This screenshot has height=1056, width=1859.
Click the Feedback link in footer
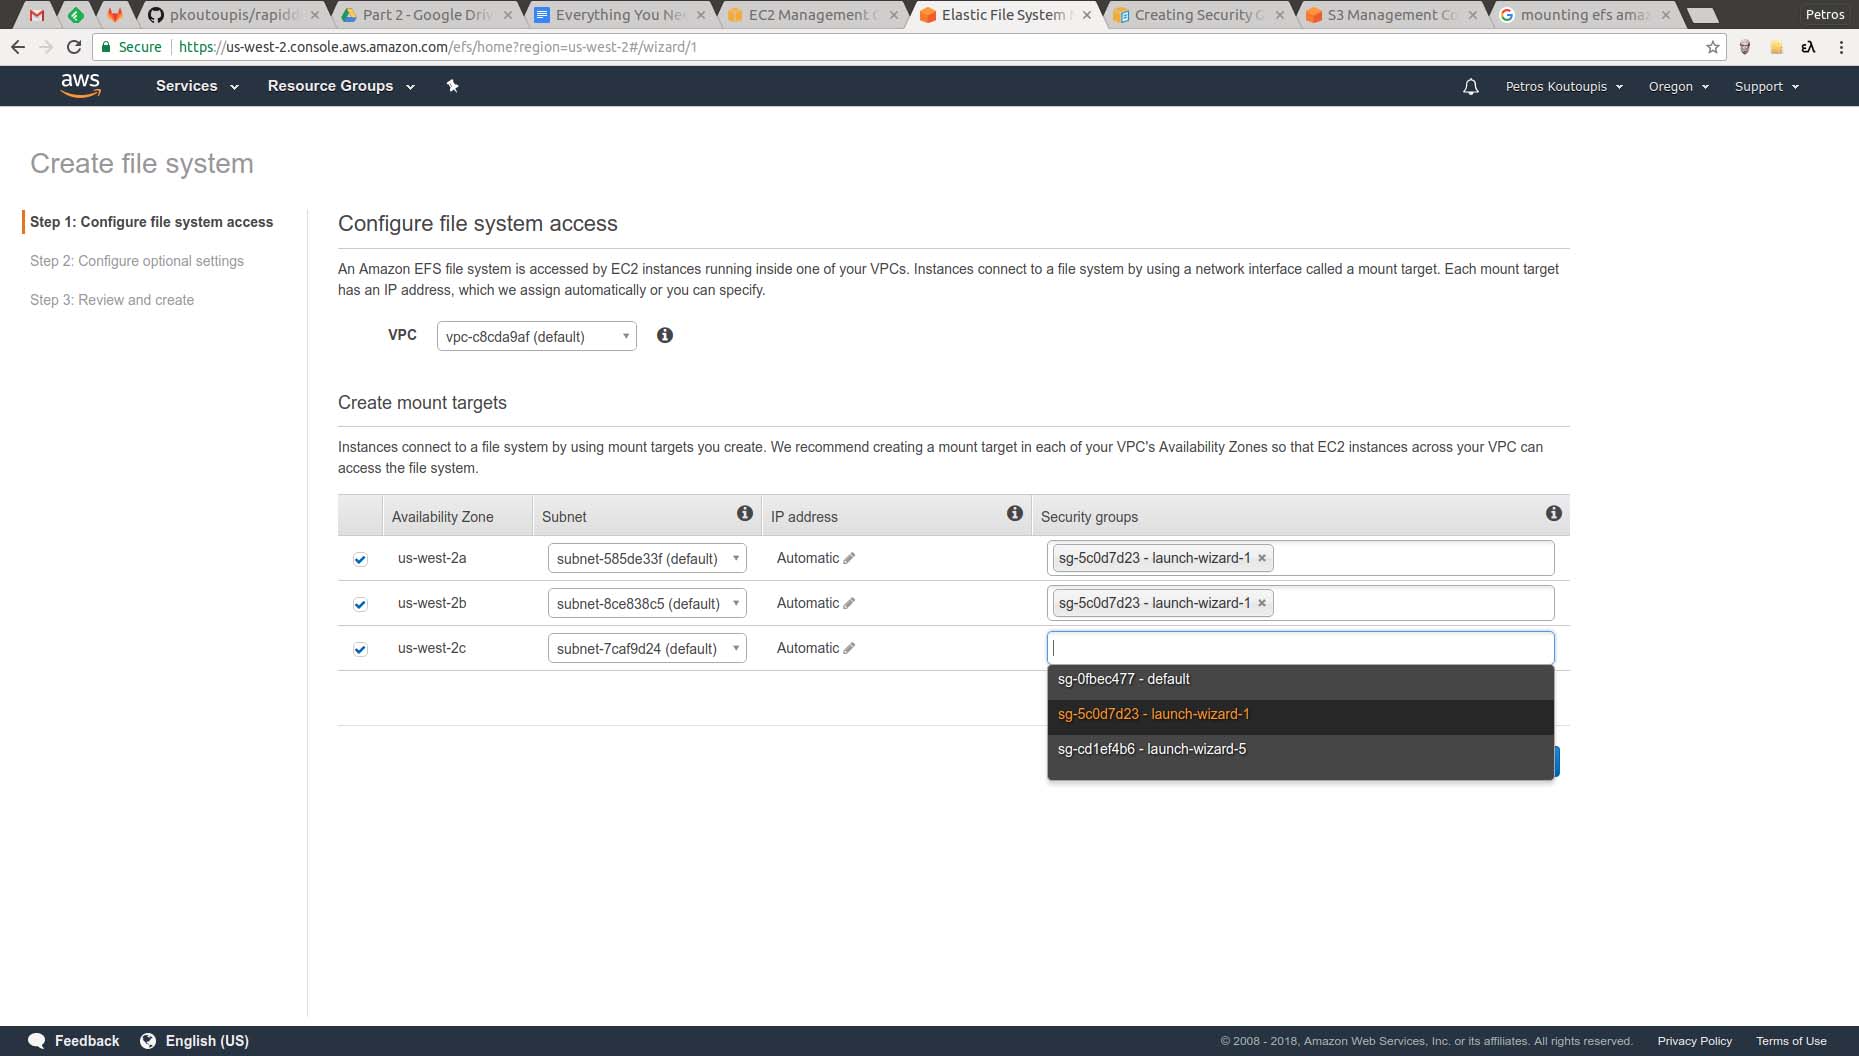click(87, 1041)
